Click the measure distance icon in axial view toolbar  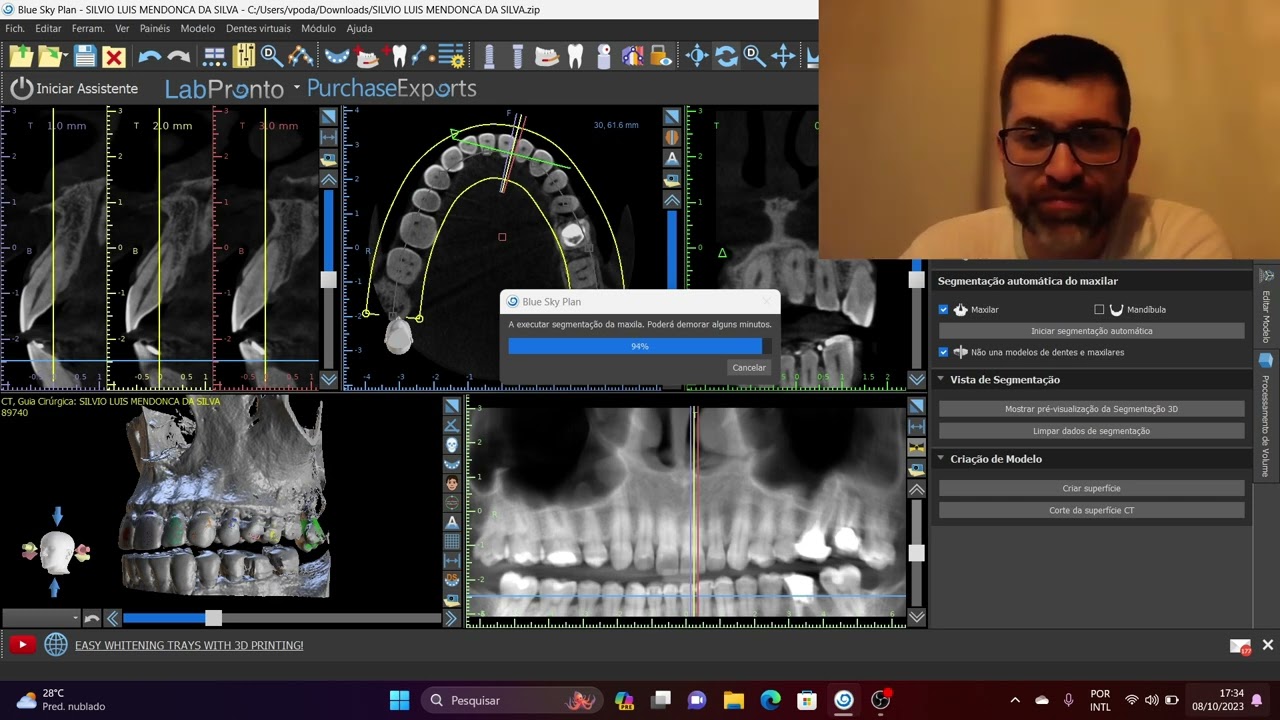tap(328, 137)
